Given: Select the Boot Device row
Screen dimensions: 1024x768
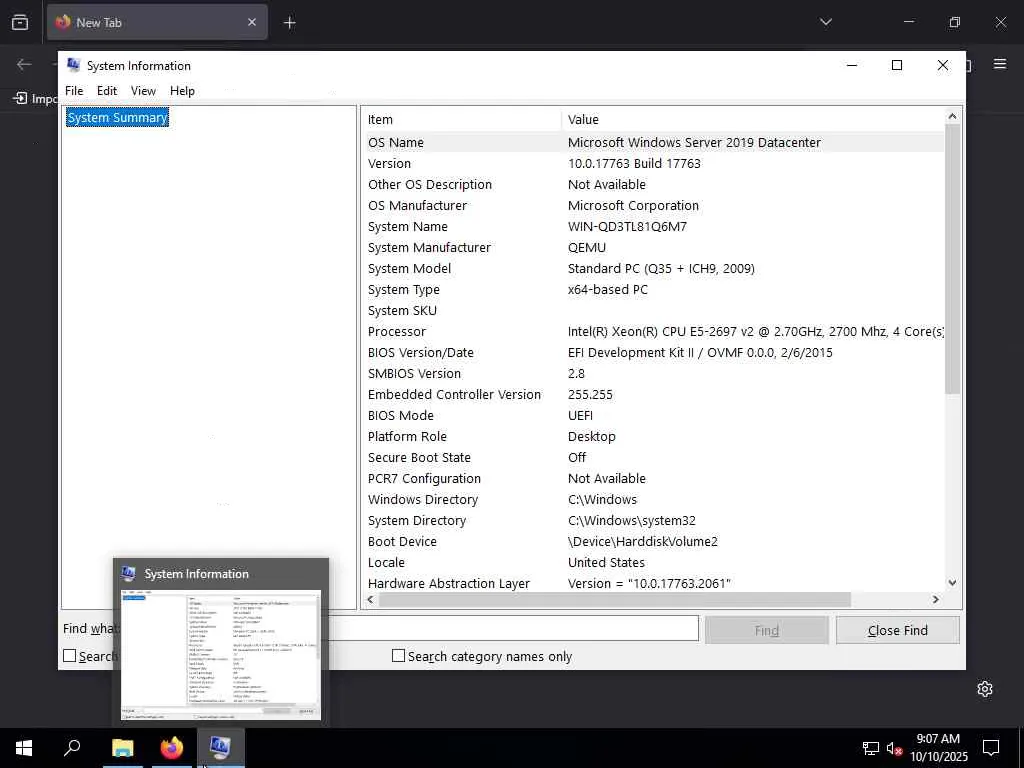Looking at the screenshot, I should [654, 541].
